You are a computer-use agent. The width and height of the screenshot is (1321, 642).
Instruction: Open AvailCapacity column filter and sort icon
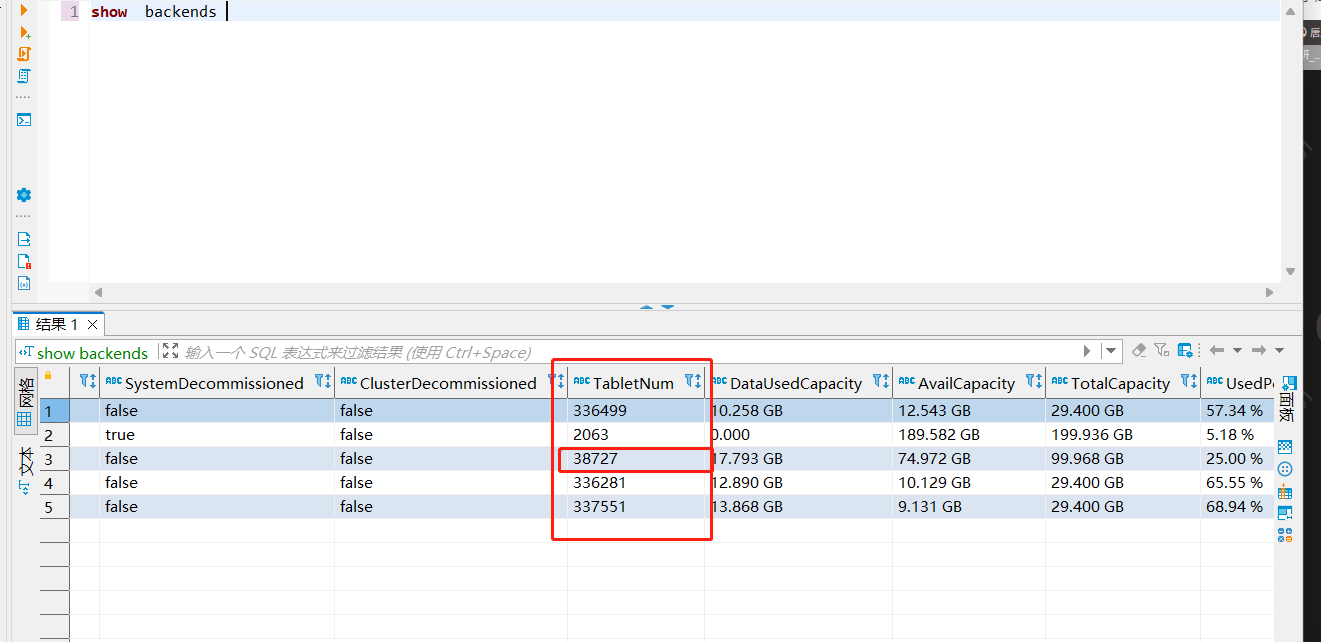tap(1034, 381)
